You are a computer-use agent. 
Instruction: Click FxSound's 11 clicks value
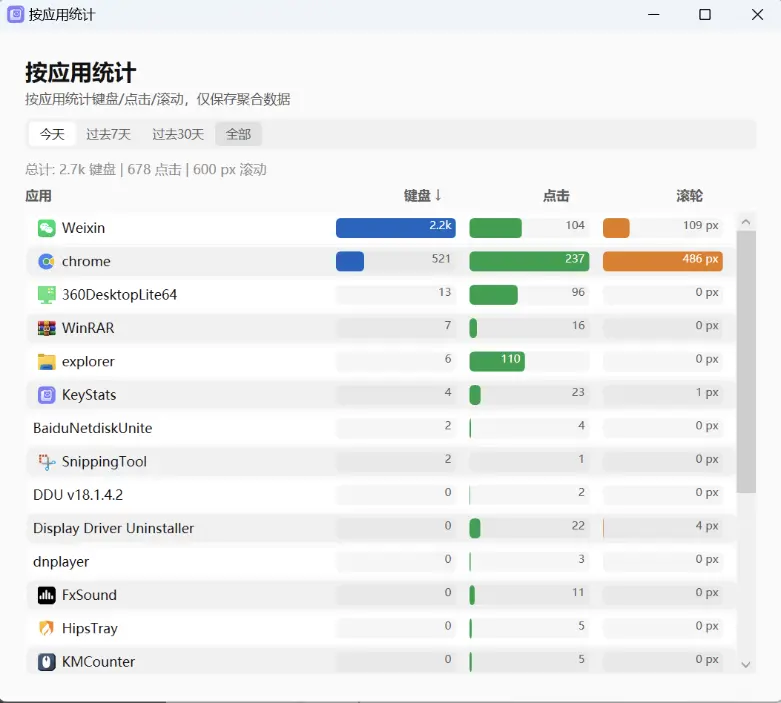(x=578, y=592)
